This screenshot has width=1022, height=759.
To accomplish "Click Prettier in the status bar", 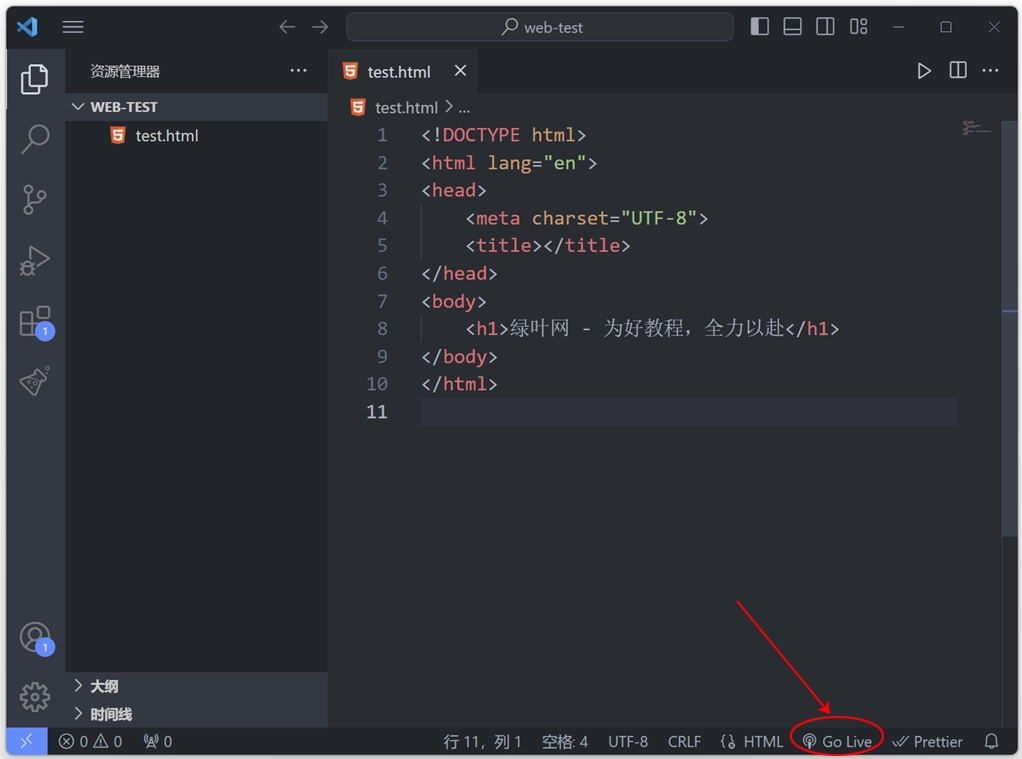I will (x=927, y=741).
